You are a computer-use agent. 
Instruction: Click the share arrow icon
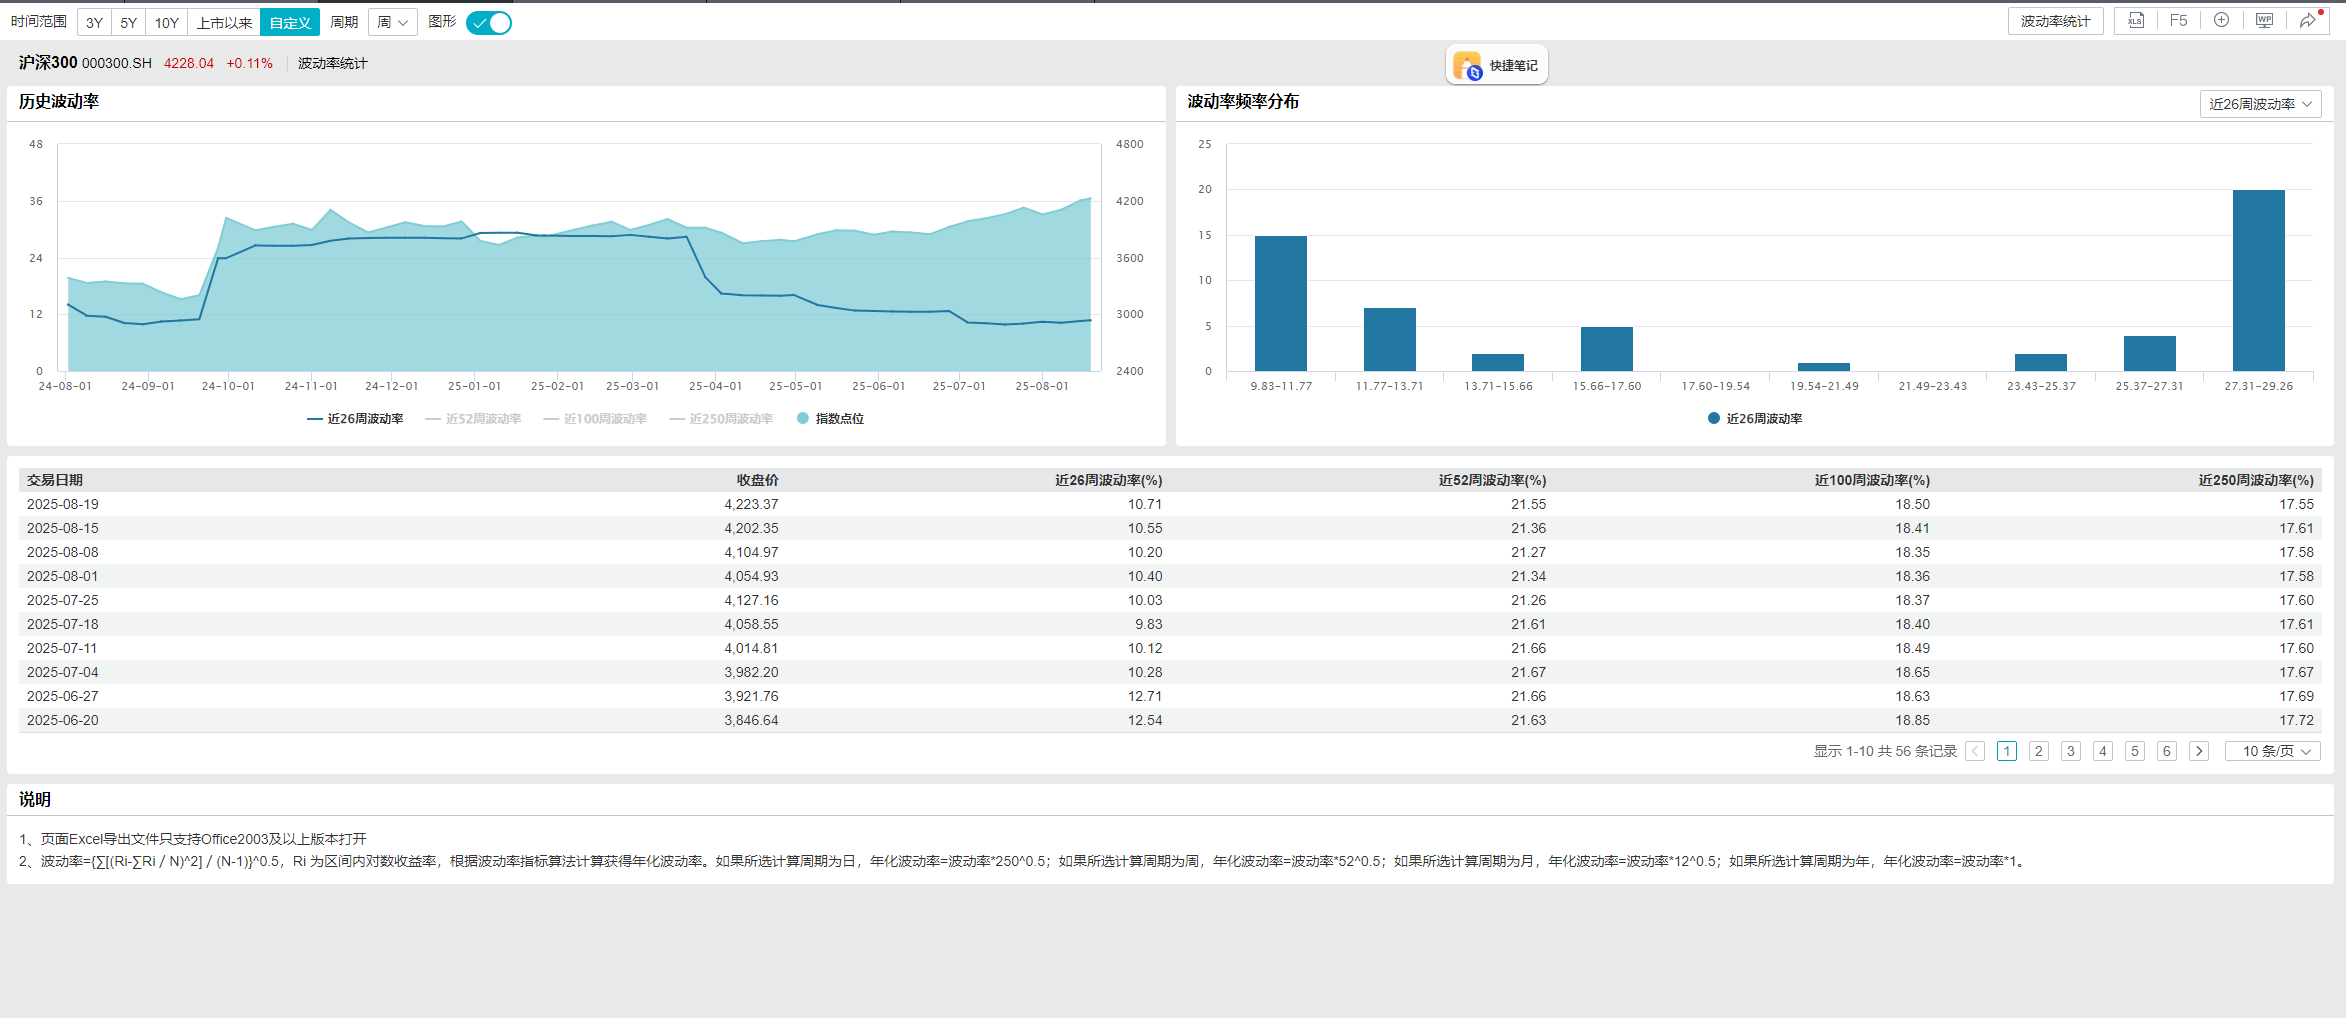2307,21
